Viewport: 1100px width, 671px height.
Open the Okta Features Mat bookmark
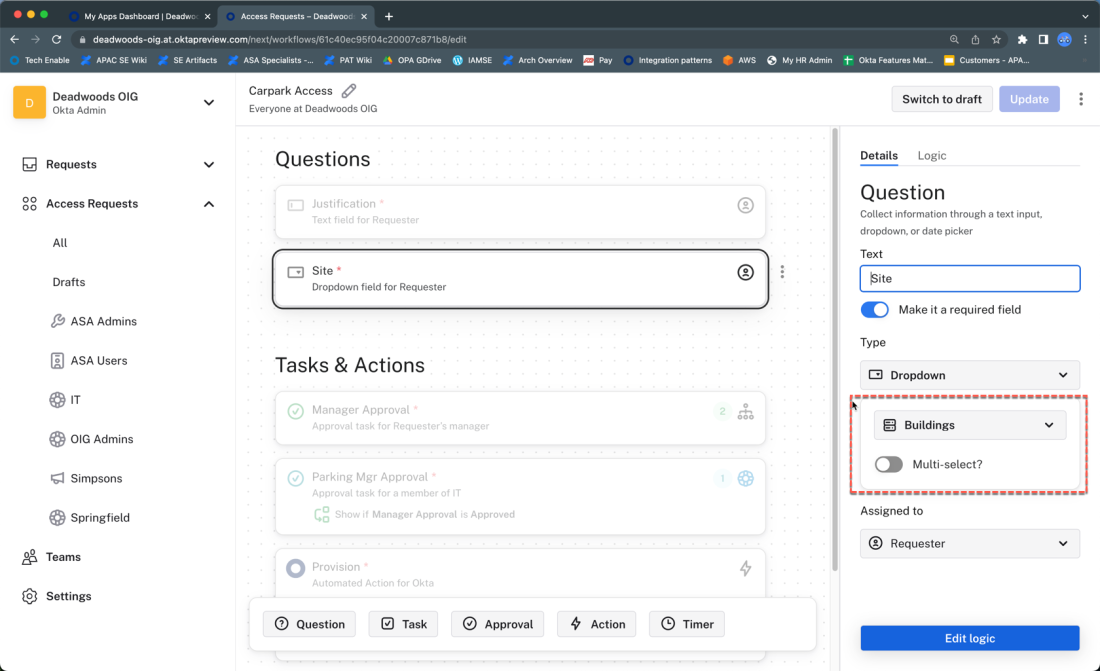(x=888, y=60)
